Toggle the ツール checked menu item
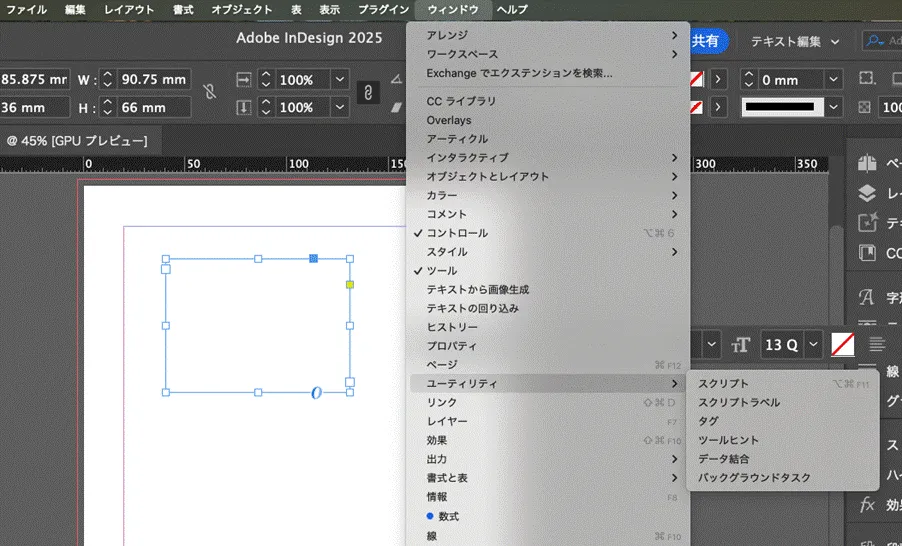The image size is (902, 546). [x=549, y=270]
